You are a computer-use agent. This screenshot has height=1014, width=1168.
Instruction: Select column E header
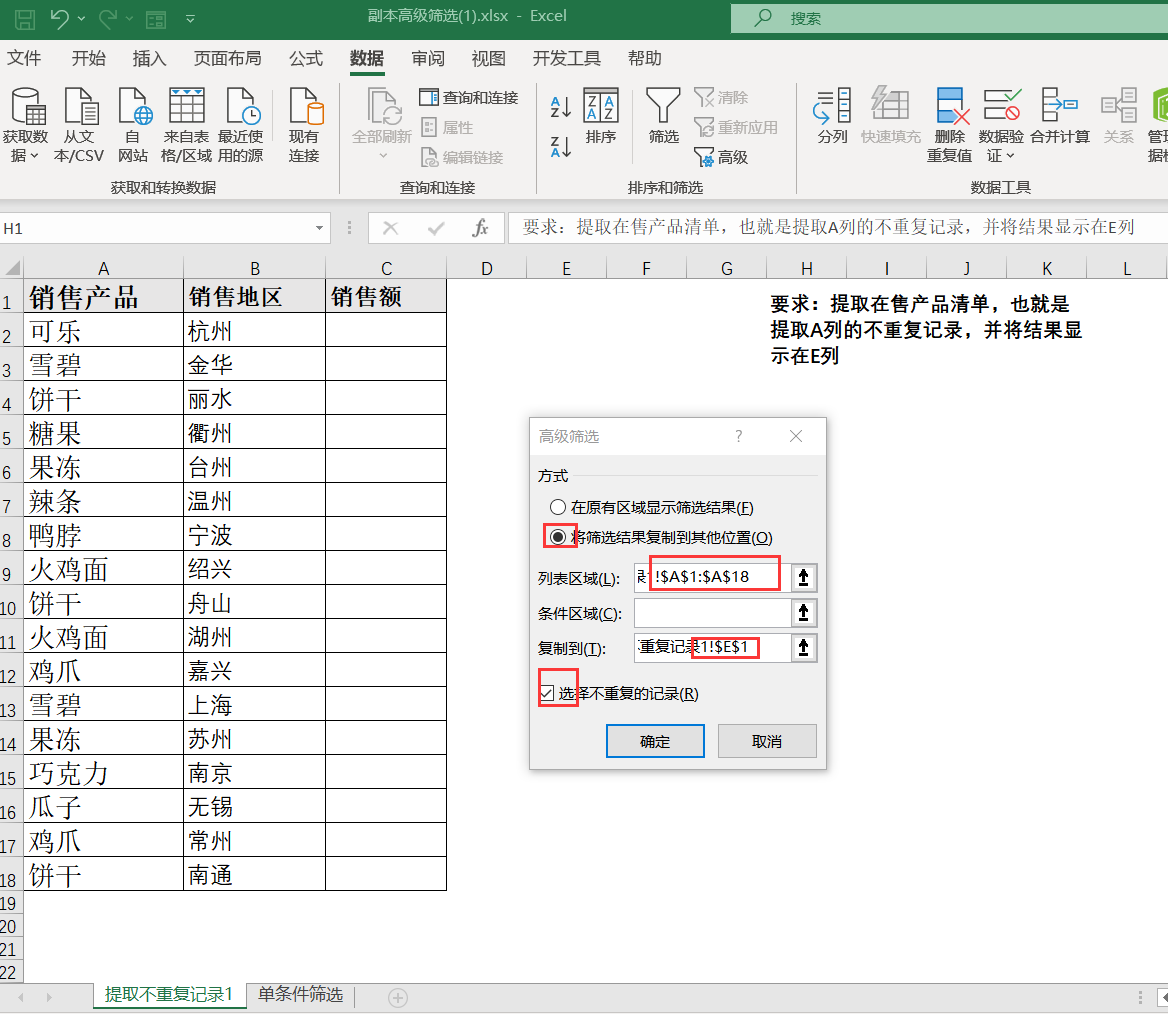click(x=566, y=268)
